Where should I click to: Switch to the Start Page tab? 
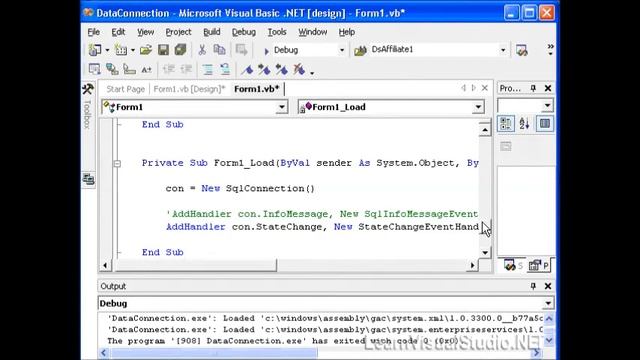pos(125,89)
